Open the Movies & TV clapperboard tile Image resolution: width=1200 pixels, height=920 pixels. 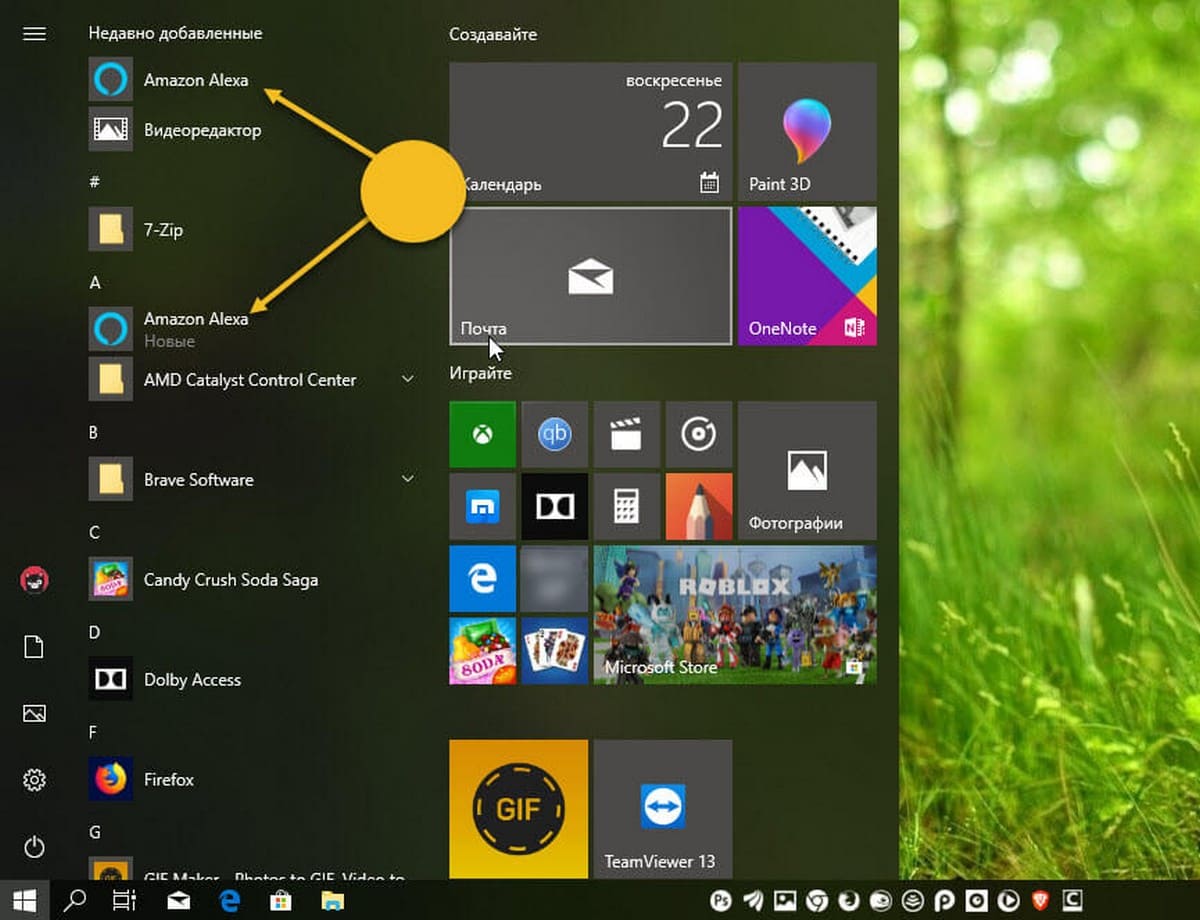point(627,434)
